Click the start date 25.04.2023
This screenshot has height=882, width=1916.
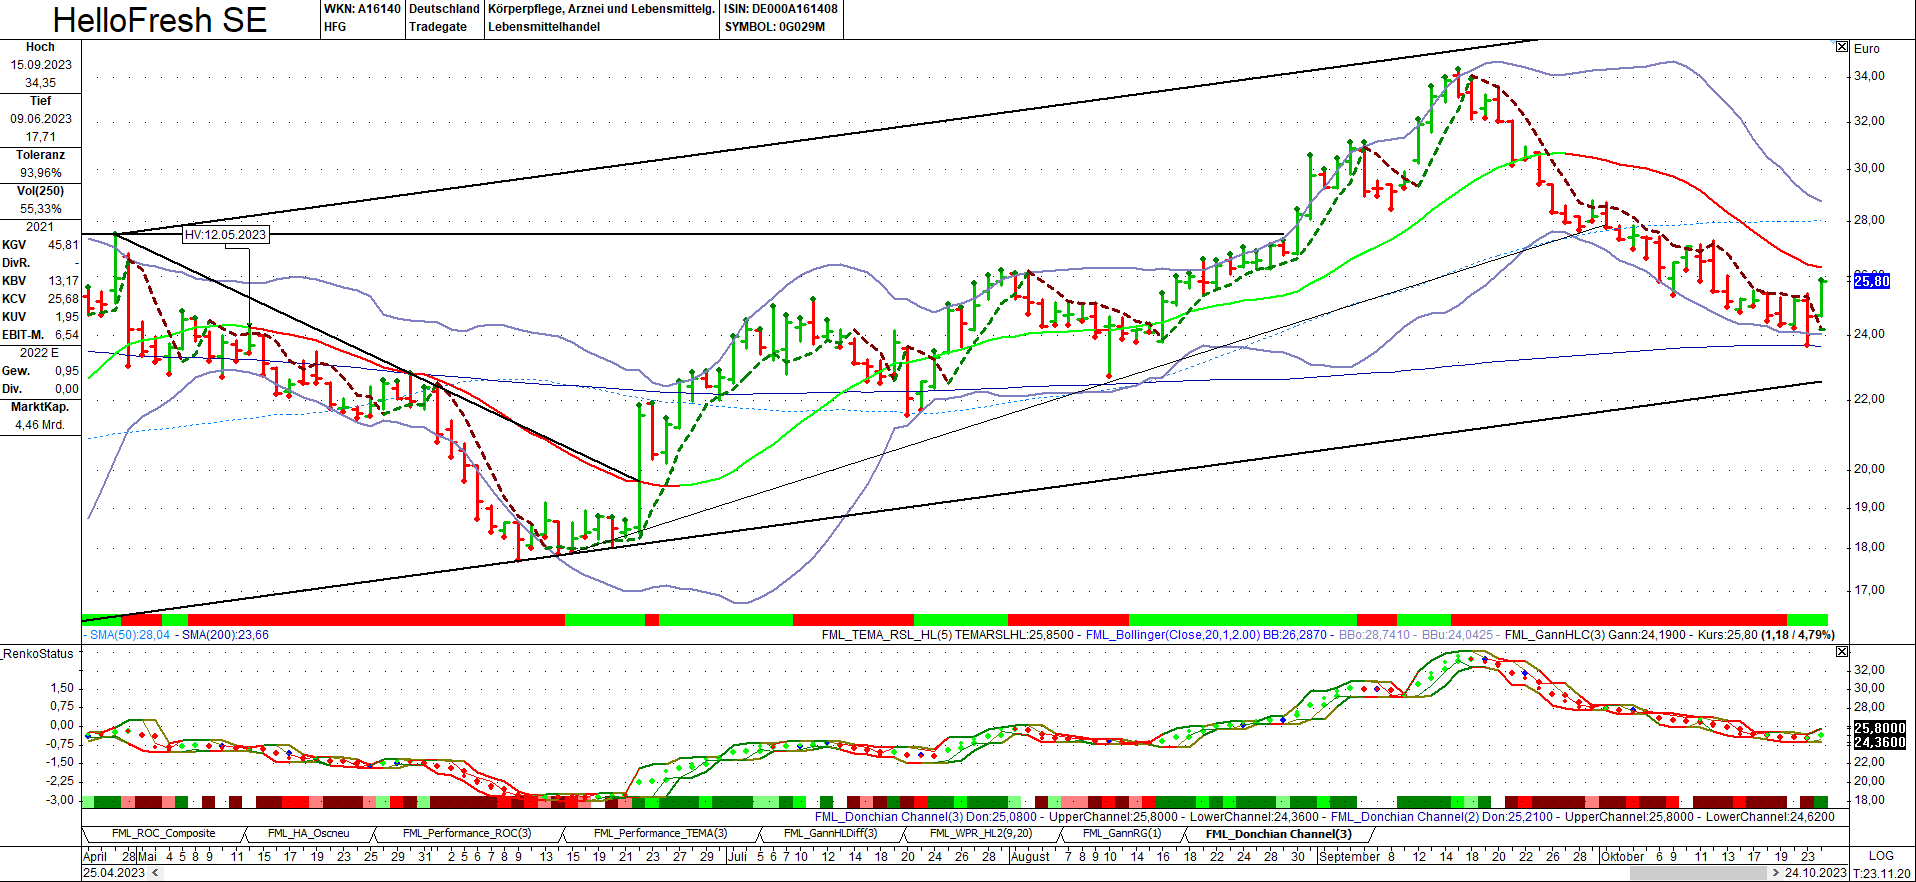click(x=114, y=873)
